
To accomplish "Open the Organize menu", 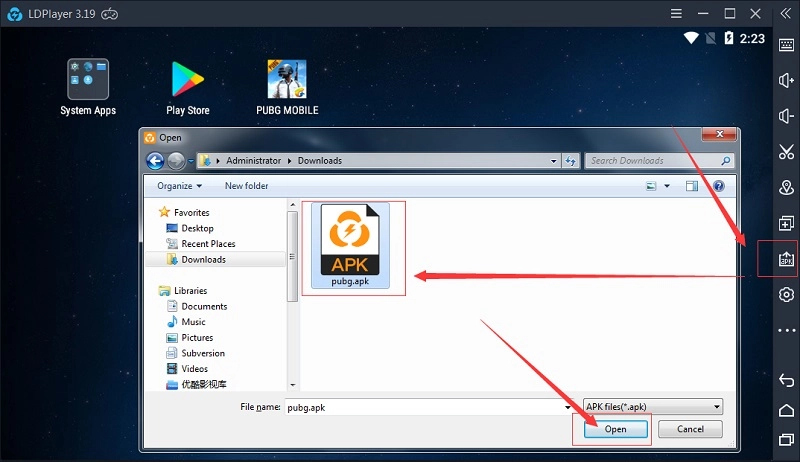I will pyautogui.click(x=179, y=186).
